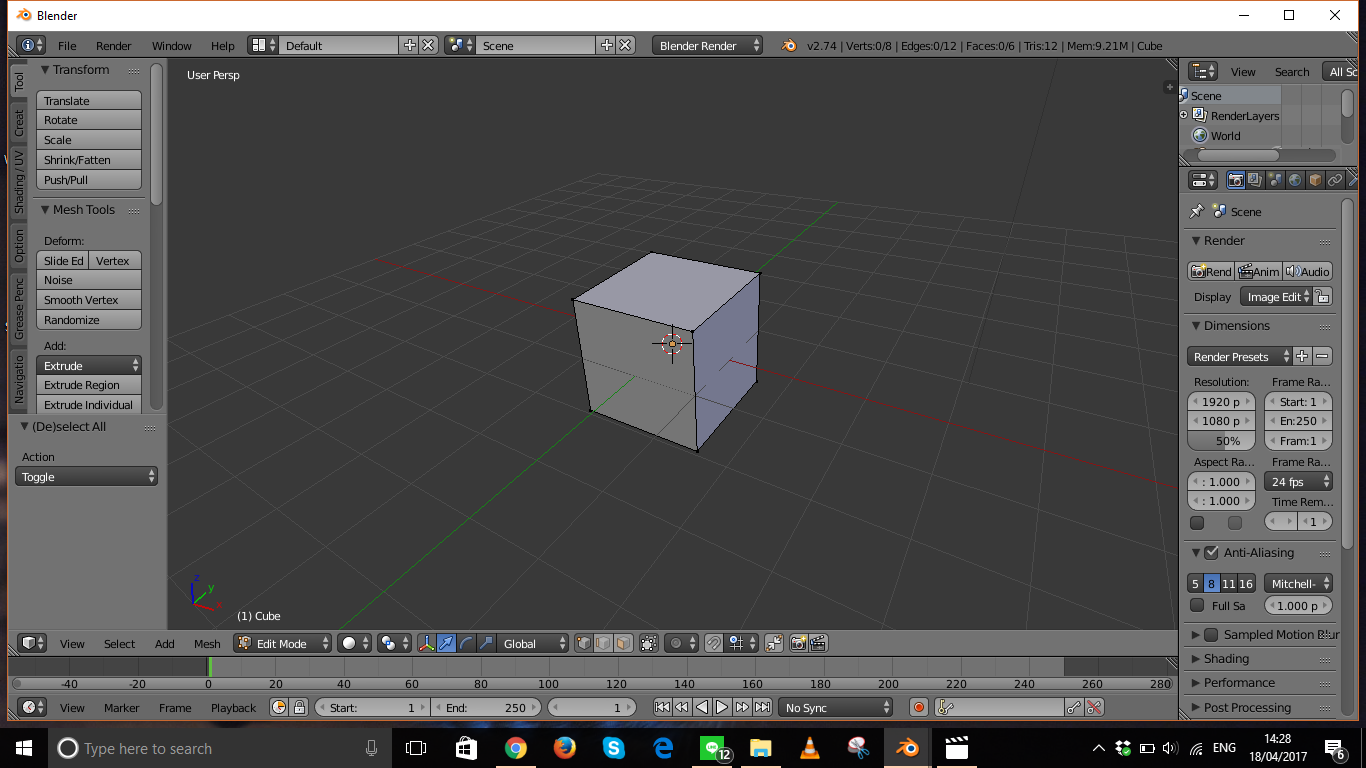Image resolution: width=1366 pixels, height=768 pixels.
Task: Open the proportional editing selector
Action: point(681,643)
